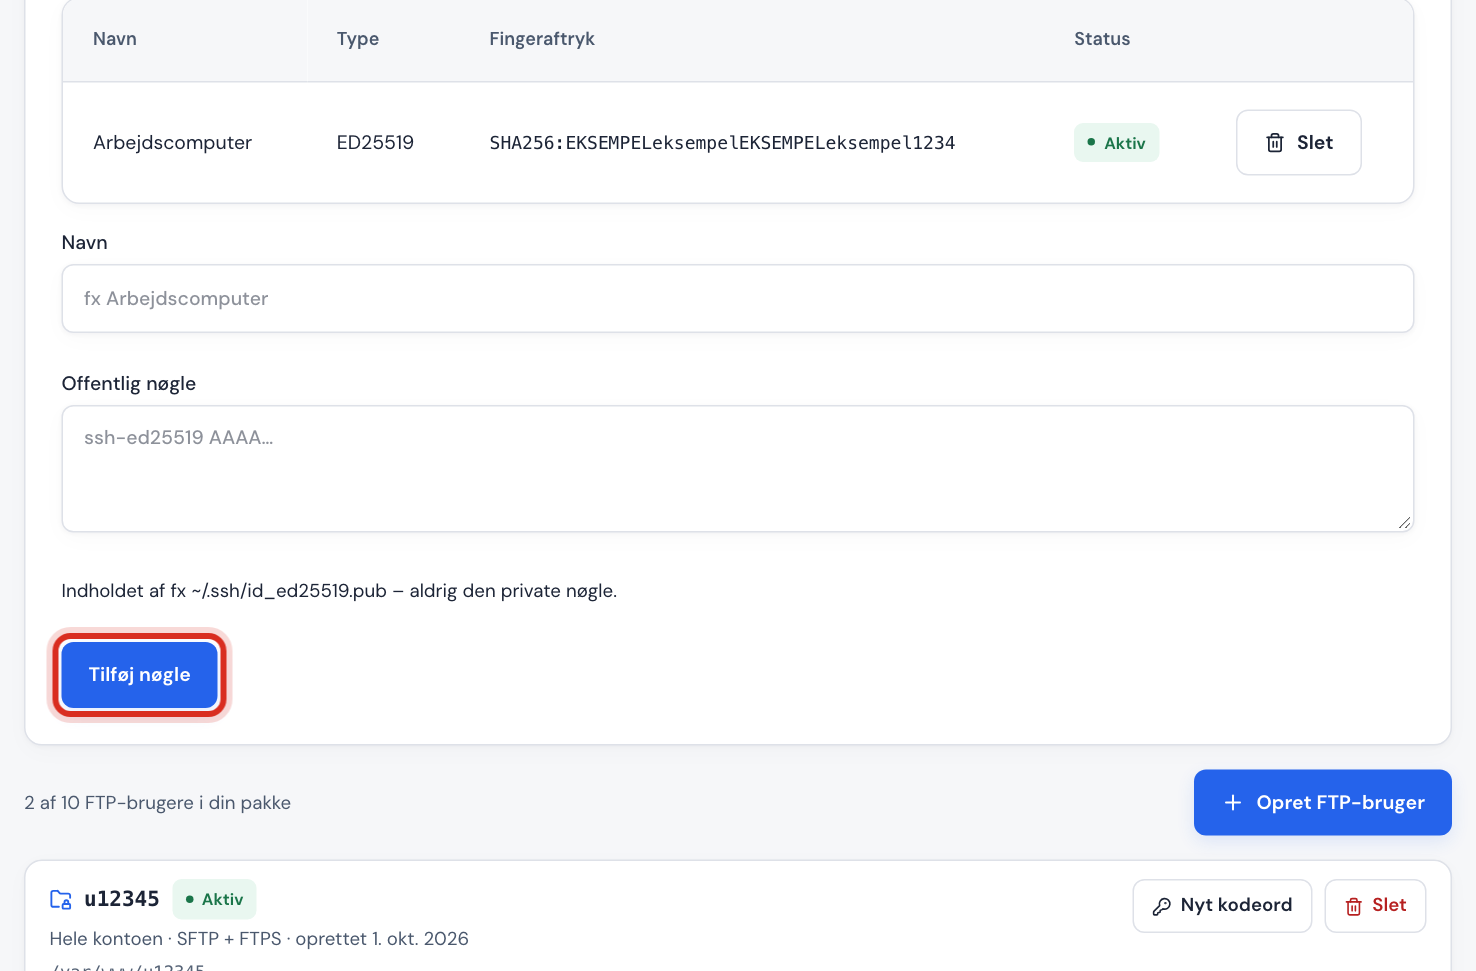Click the Type column header
The image size is (1476, 971).
pyautogui.click(x=358, y=39)
